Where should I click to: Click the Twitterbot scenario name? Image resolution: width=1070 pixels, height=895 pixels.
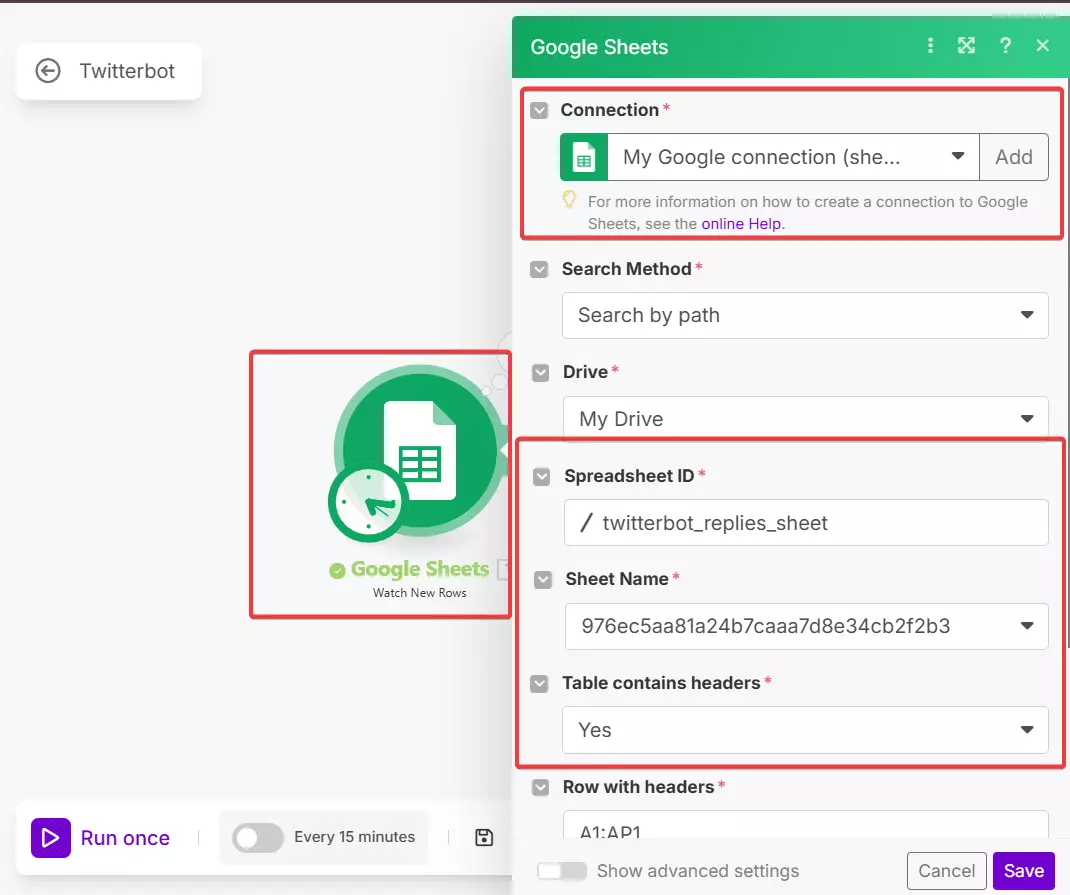coord(127,71)
